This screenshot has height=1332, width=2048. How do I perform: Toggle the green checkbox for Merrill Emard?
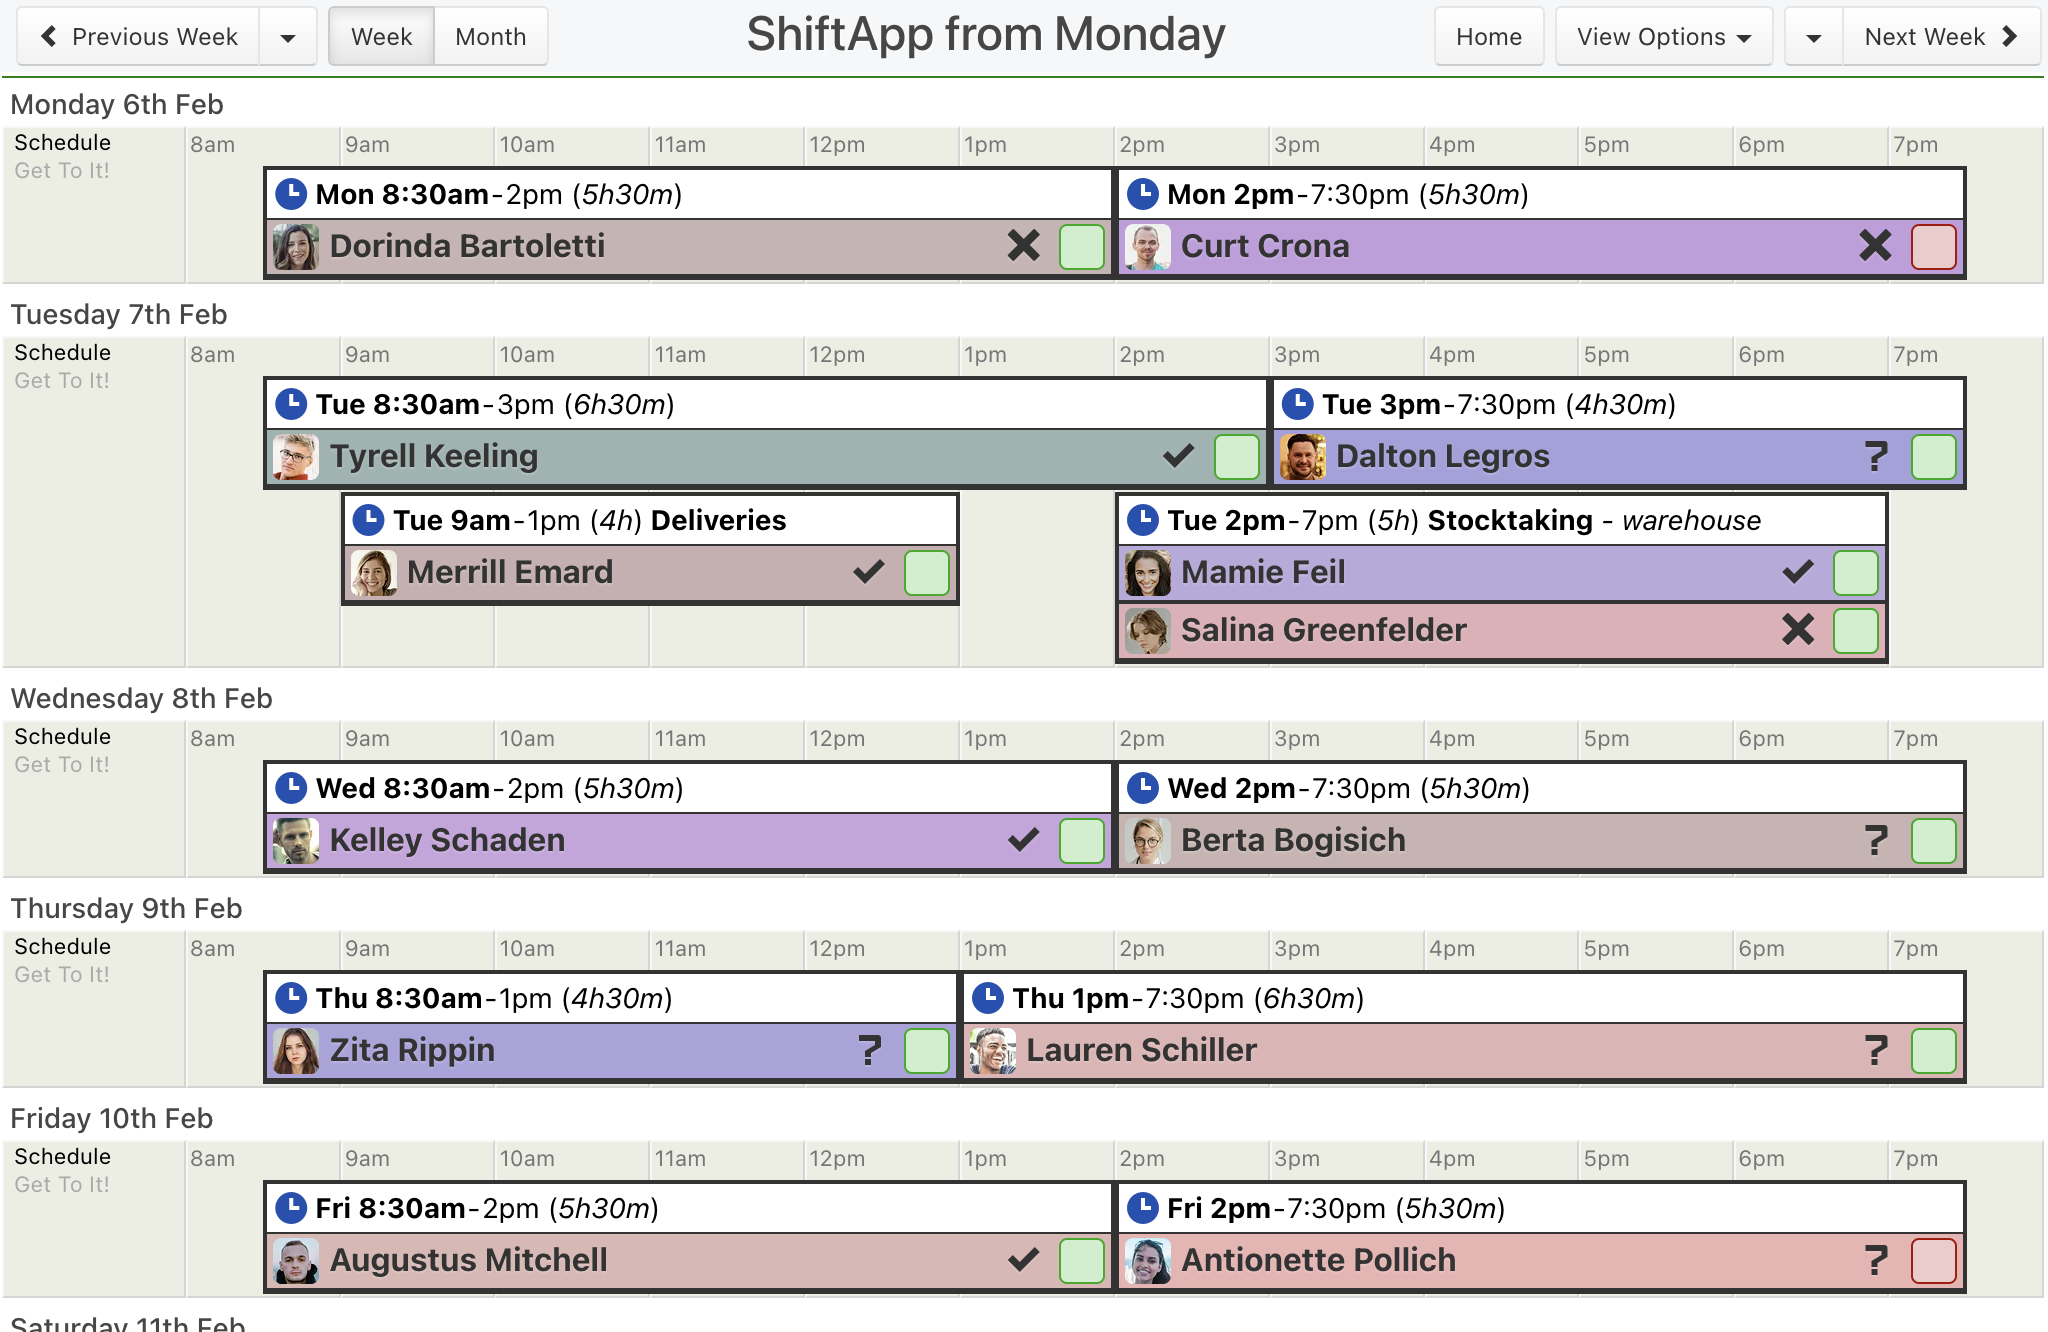(x=926, y=573)
